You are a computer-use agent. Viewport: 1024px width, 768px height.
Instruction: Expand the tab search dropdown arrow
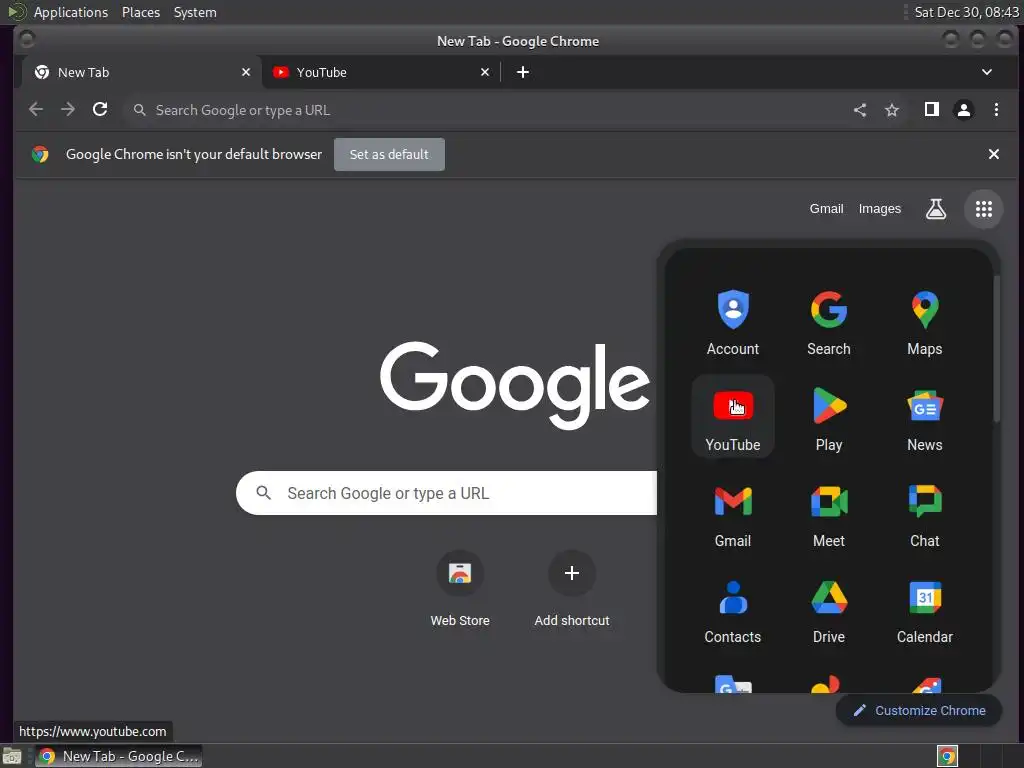(987, 72)
